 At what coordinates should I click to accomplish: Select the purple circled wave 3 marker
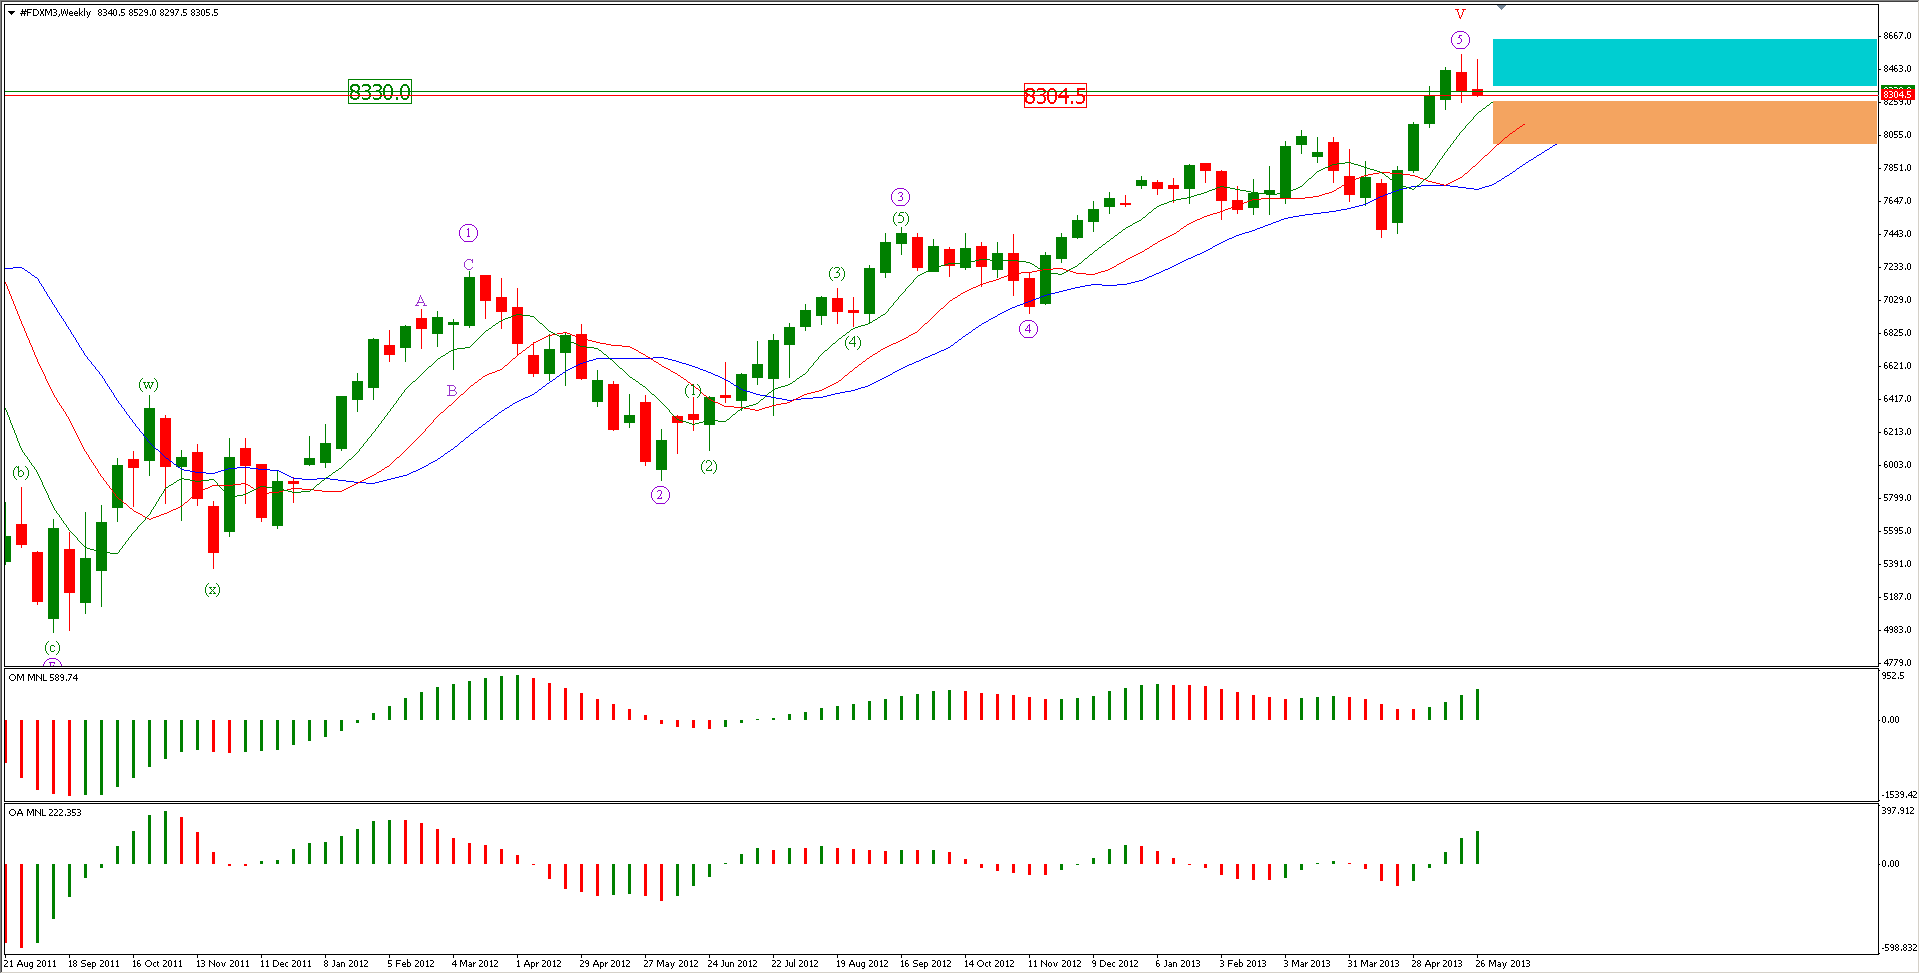pyautogui.click(x=900, y=197)
